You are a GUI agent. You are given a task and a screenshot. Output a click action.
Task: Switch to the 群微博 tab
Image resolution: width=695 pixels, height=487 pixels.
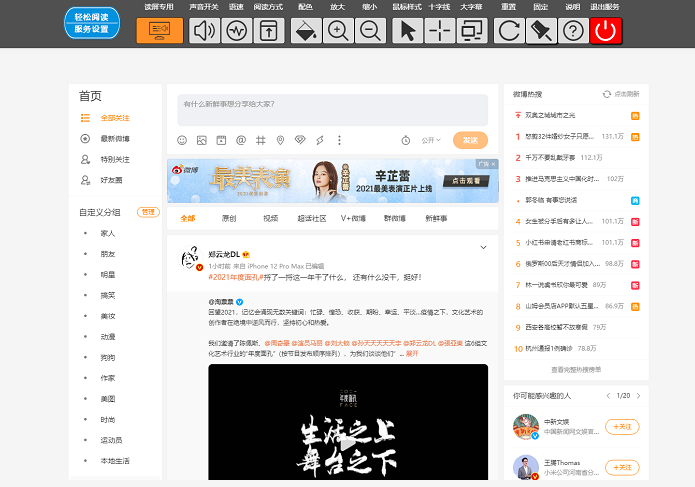(395, 218)
